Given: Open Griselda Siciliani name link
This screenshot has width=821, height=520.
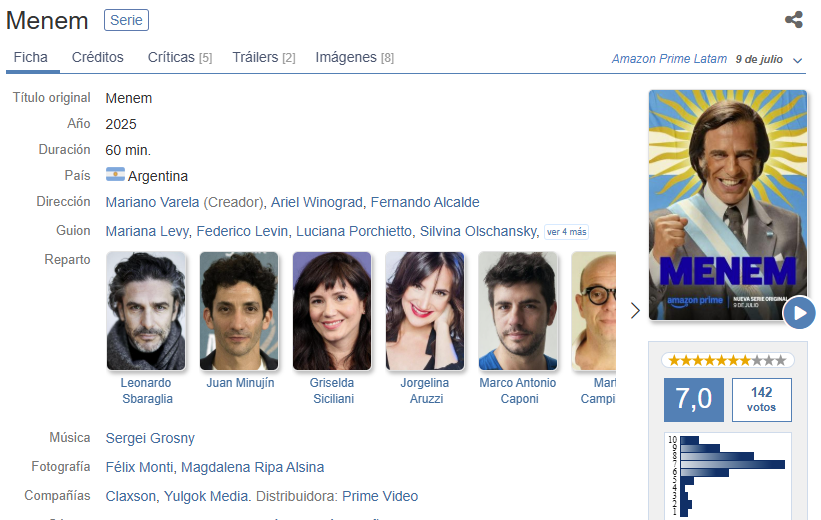Looking at the screenshot, I should 332,391.
